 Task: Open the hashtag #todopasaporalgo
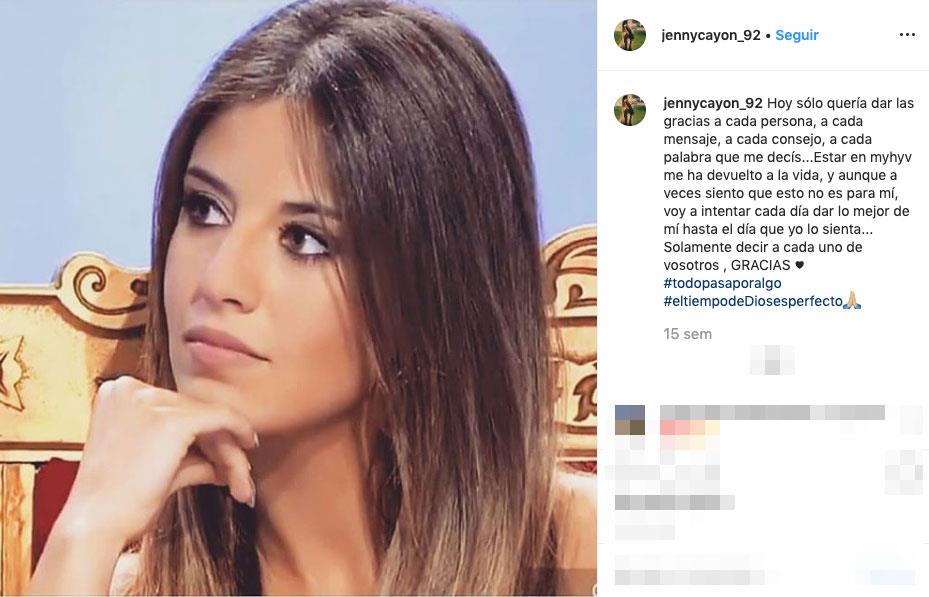[722, 283]
